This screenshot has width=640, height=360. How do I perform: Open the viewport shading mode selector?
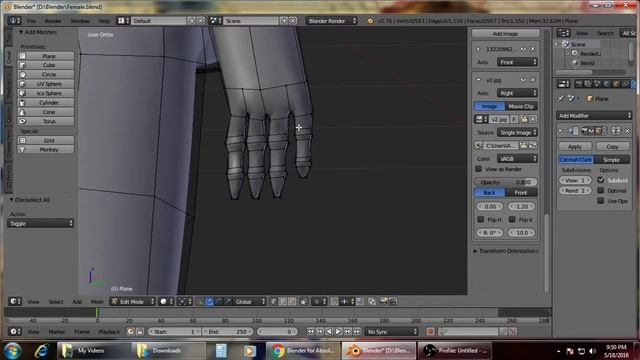coord(166,302)
